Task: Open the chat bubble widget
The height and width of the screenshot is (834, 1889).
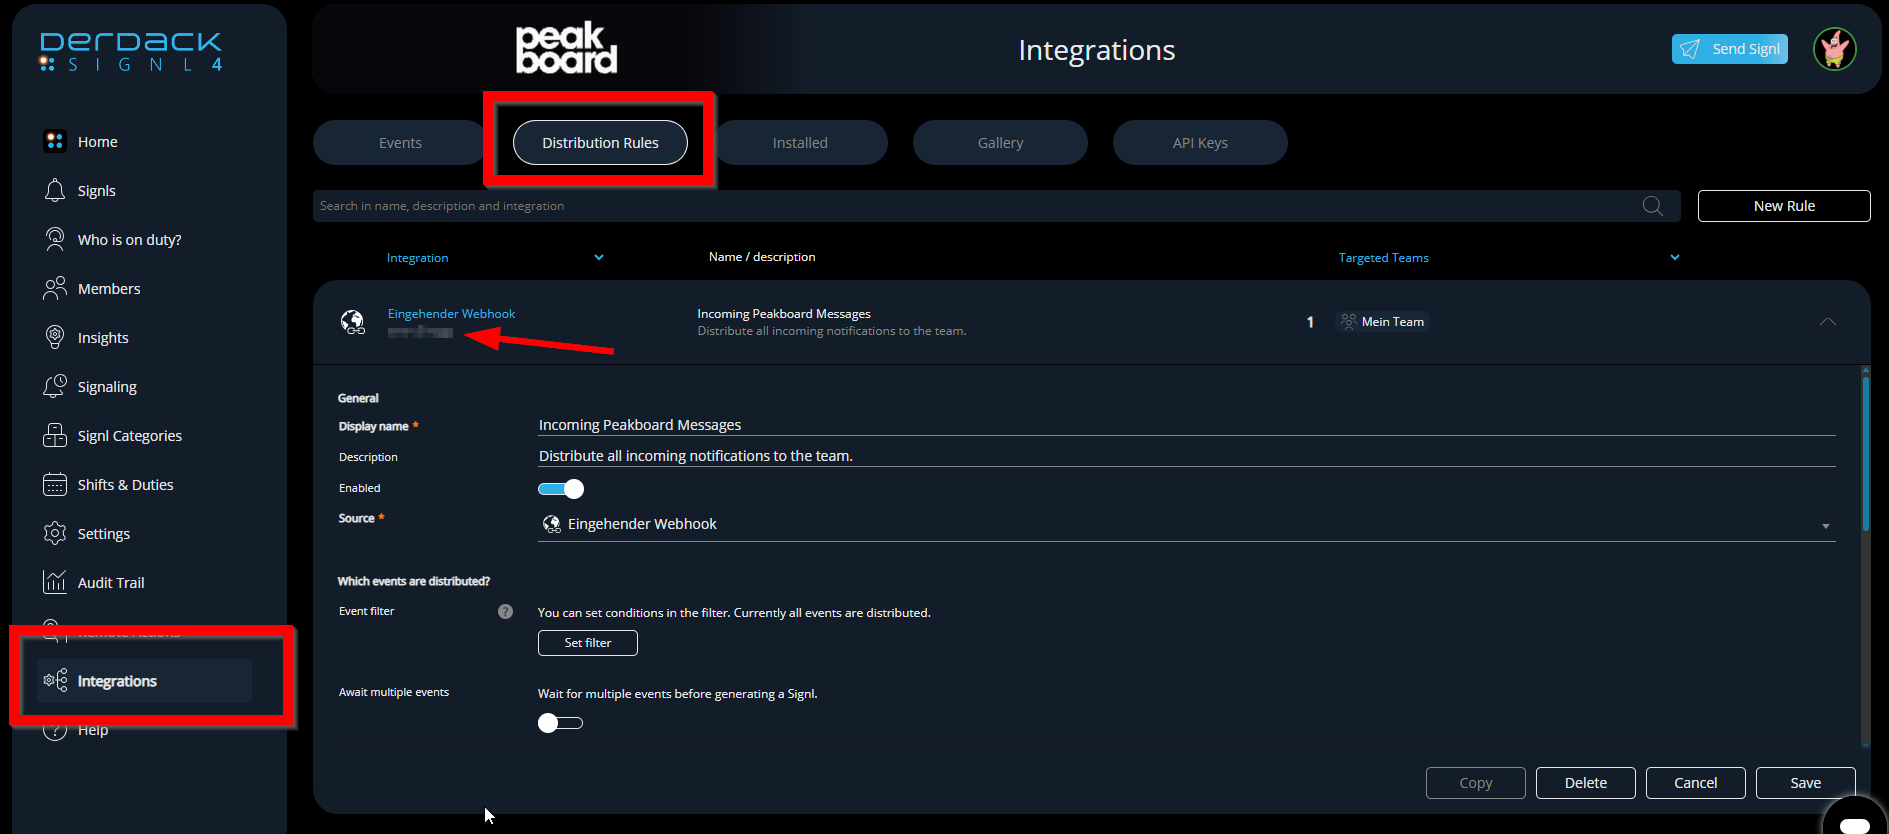Action: [1856, 820]
